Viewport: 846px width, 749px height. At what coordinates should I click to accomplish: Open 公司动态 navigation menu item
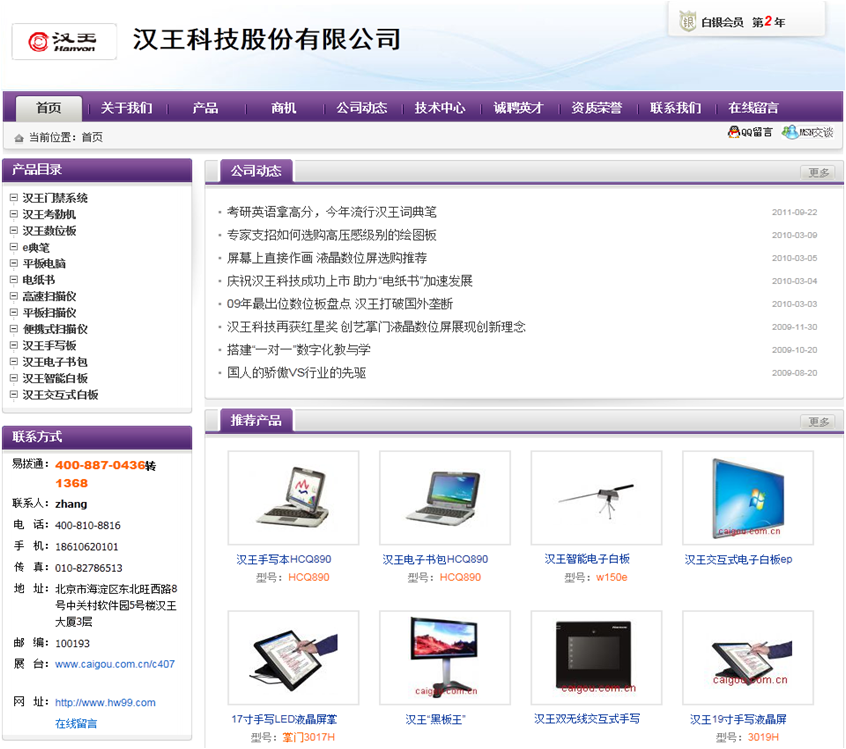point(362,108)
